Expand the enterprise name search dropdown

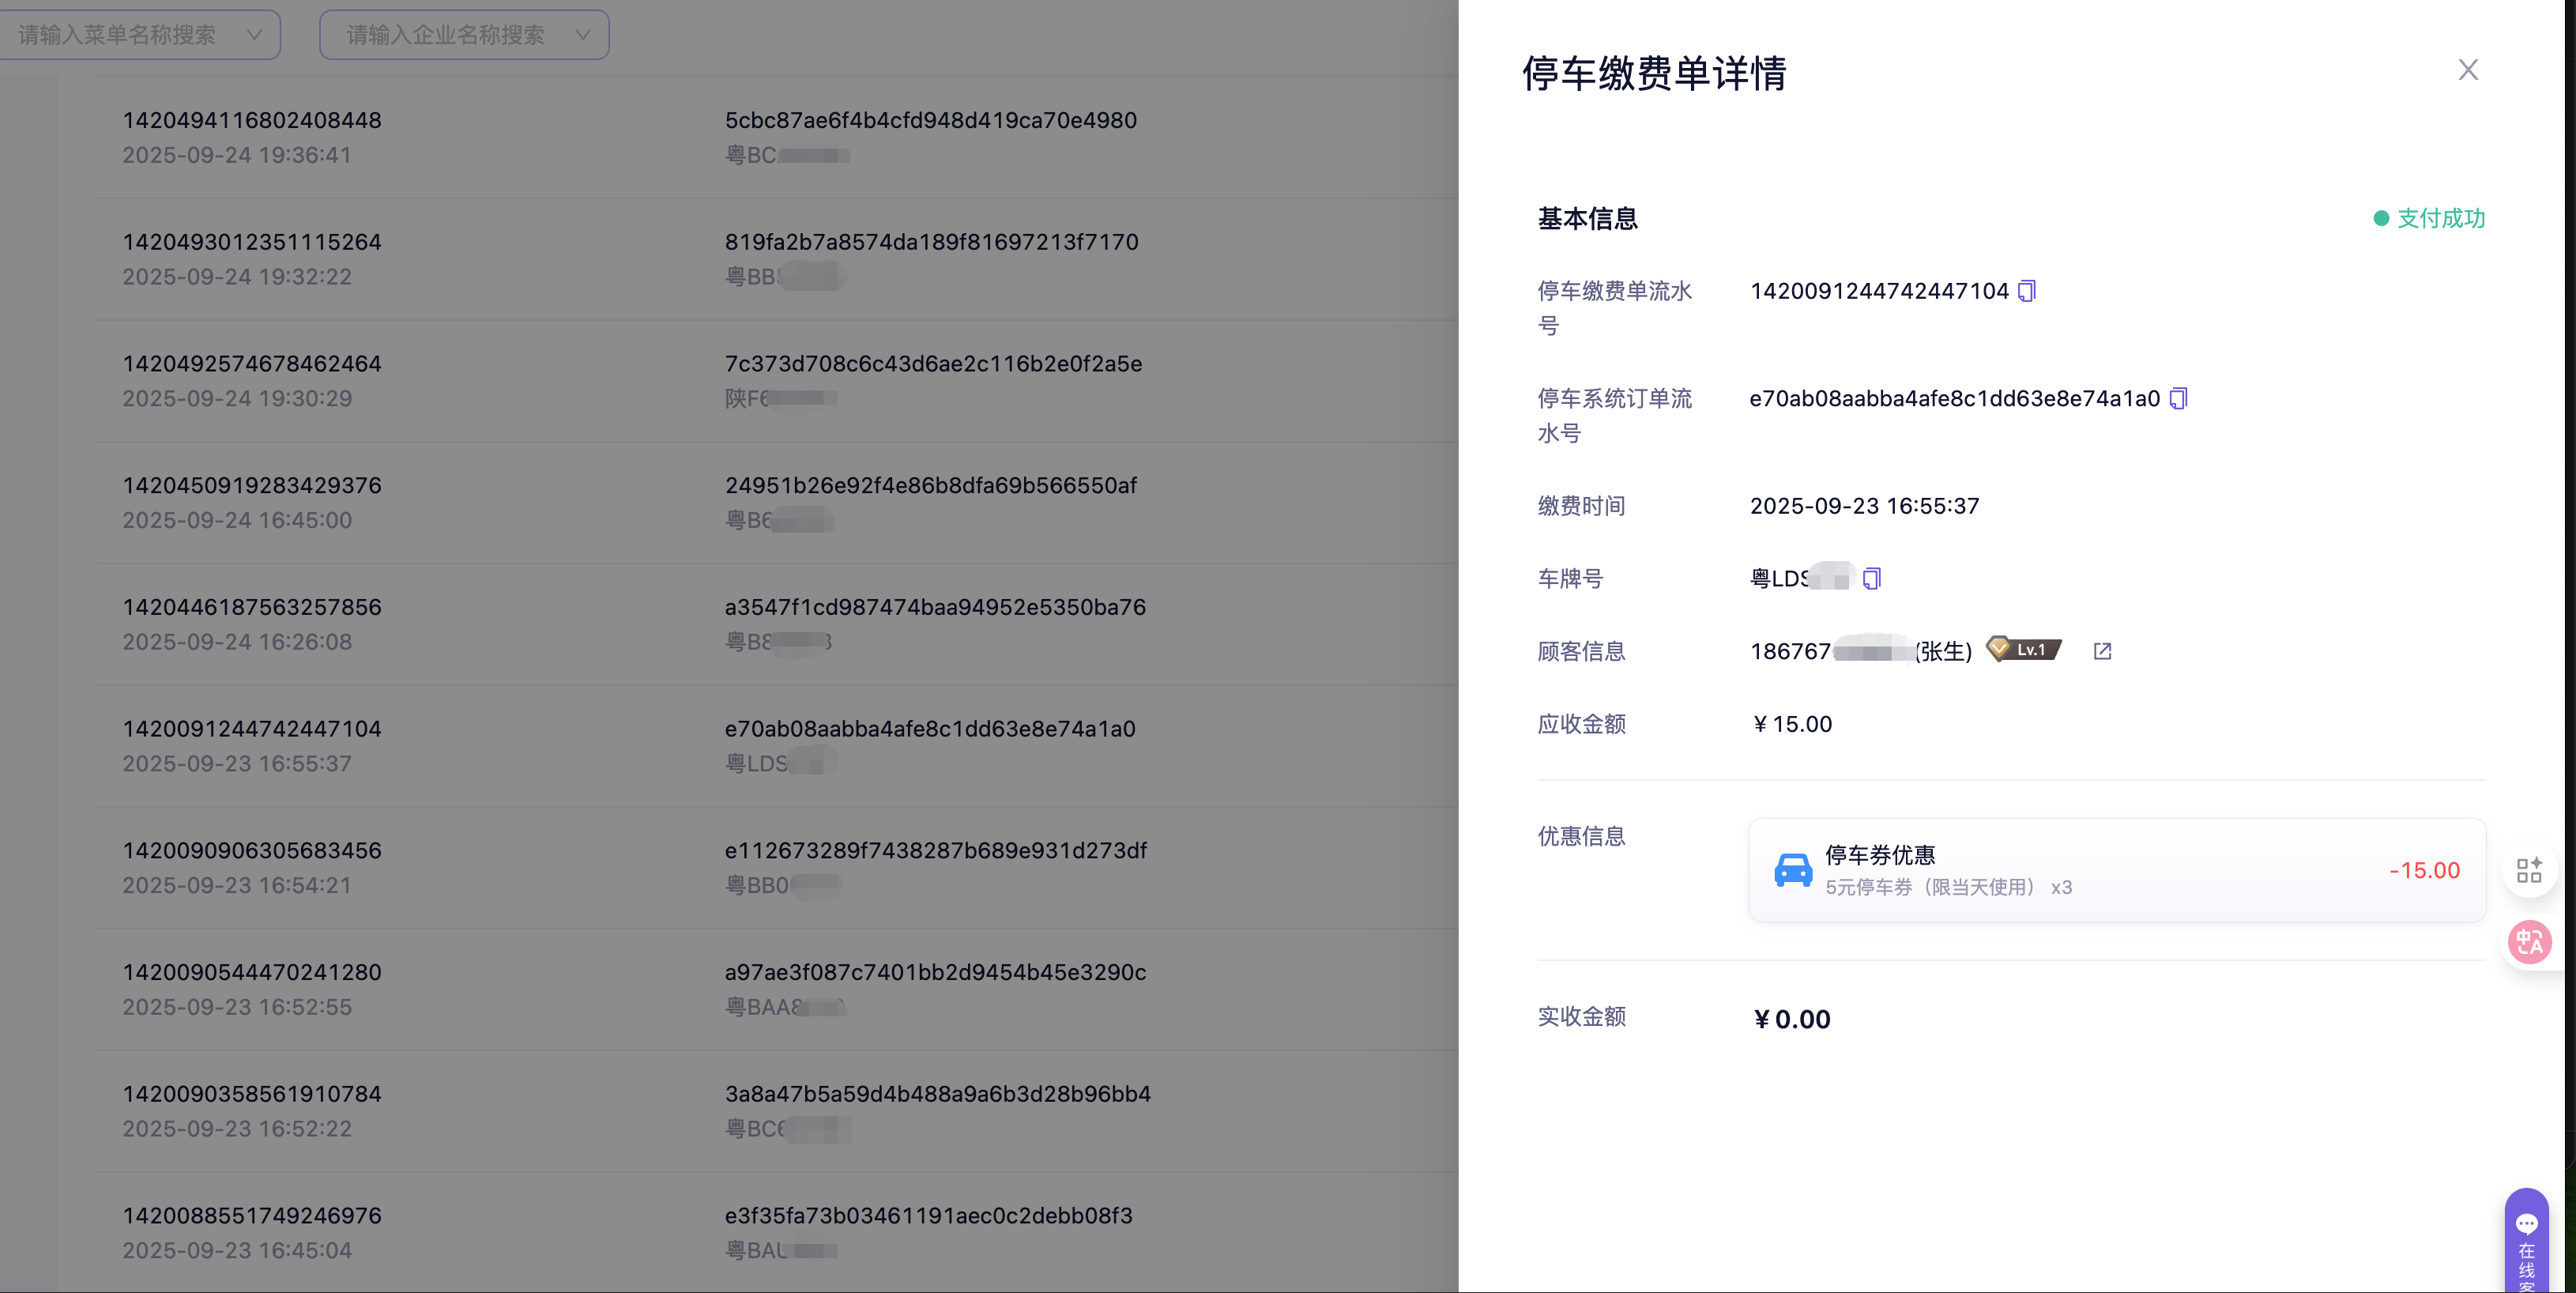(583, 35)
